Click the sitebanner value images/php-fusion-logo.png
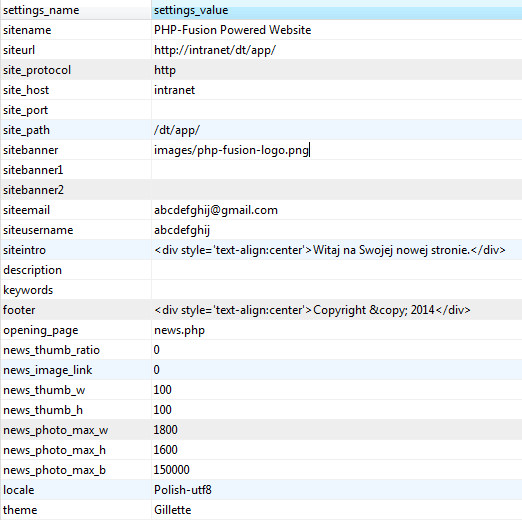 click(231, 150)
